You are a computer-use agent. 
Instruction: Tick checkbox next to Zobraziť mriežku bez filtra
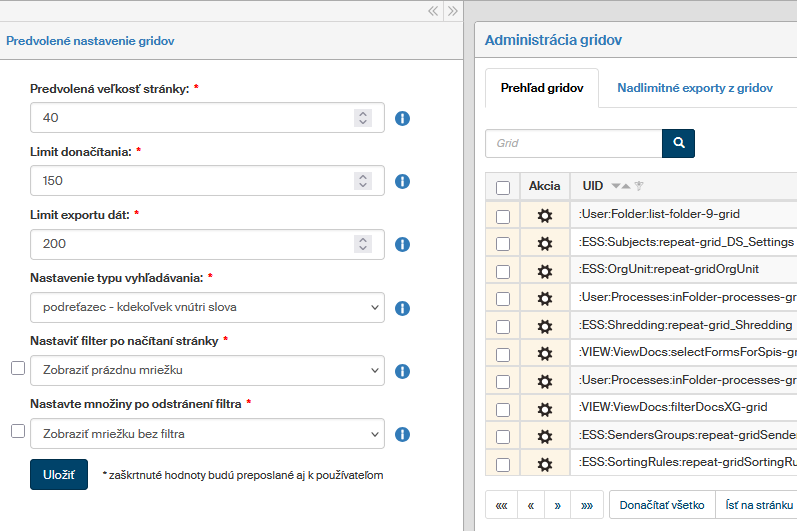tap(18, 432)
